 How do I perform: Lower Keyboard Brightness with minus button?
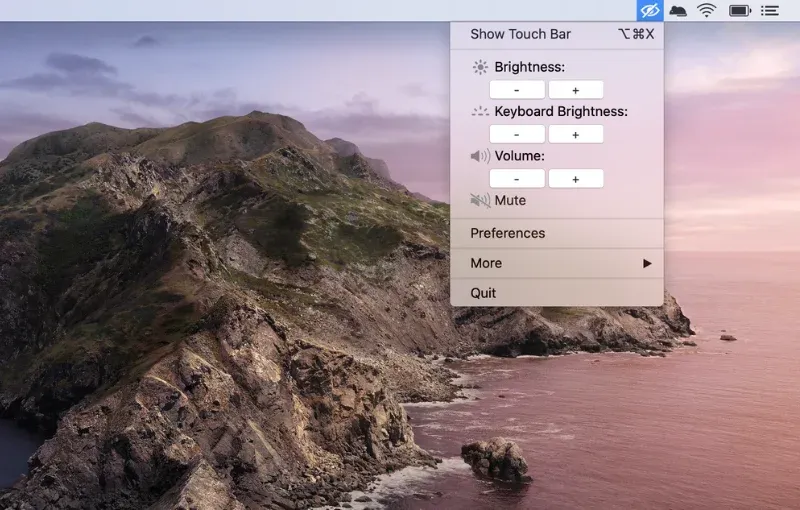coord(517,134)
